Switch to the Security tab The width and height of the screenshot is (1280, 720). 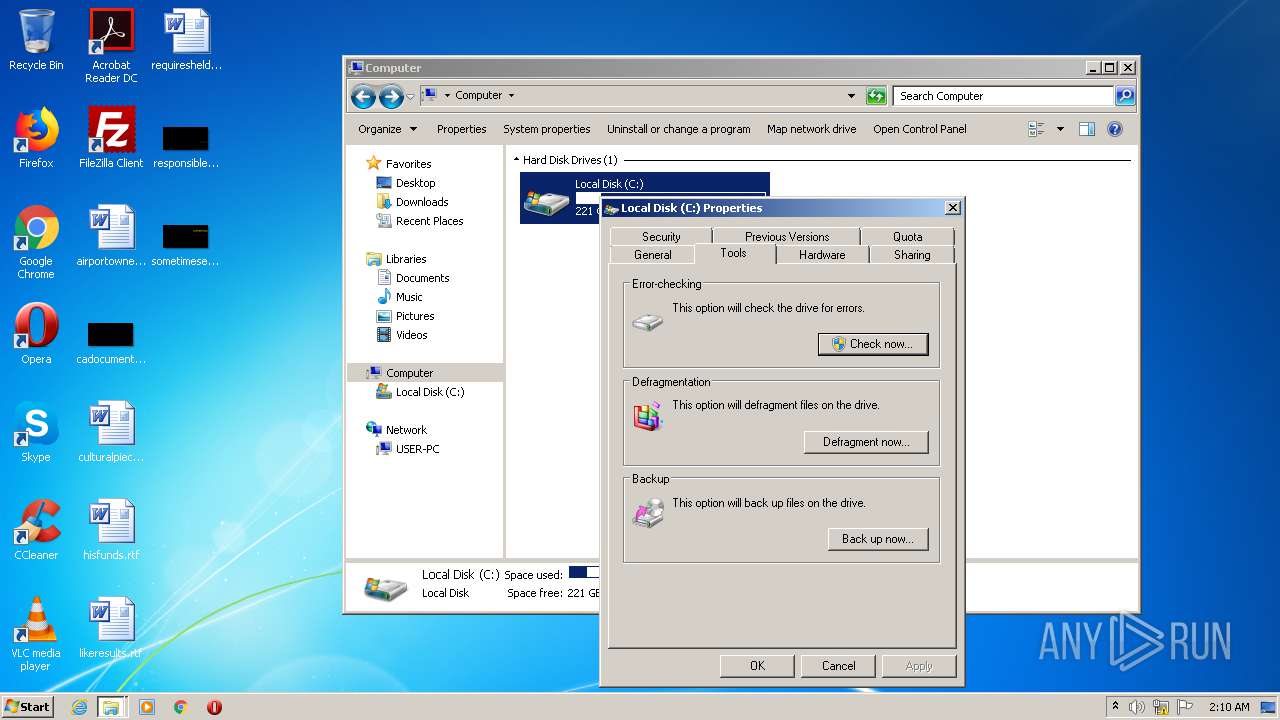(661, 237)
